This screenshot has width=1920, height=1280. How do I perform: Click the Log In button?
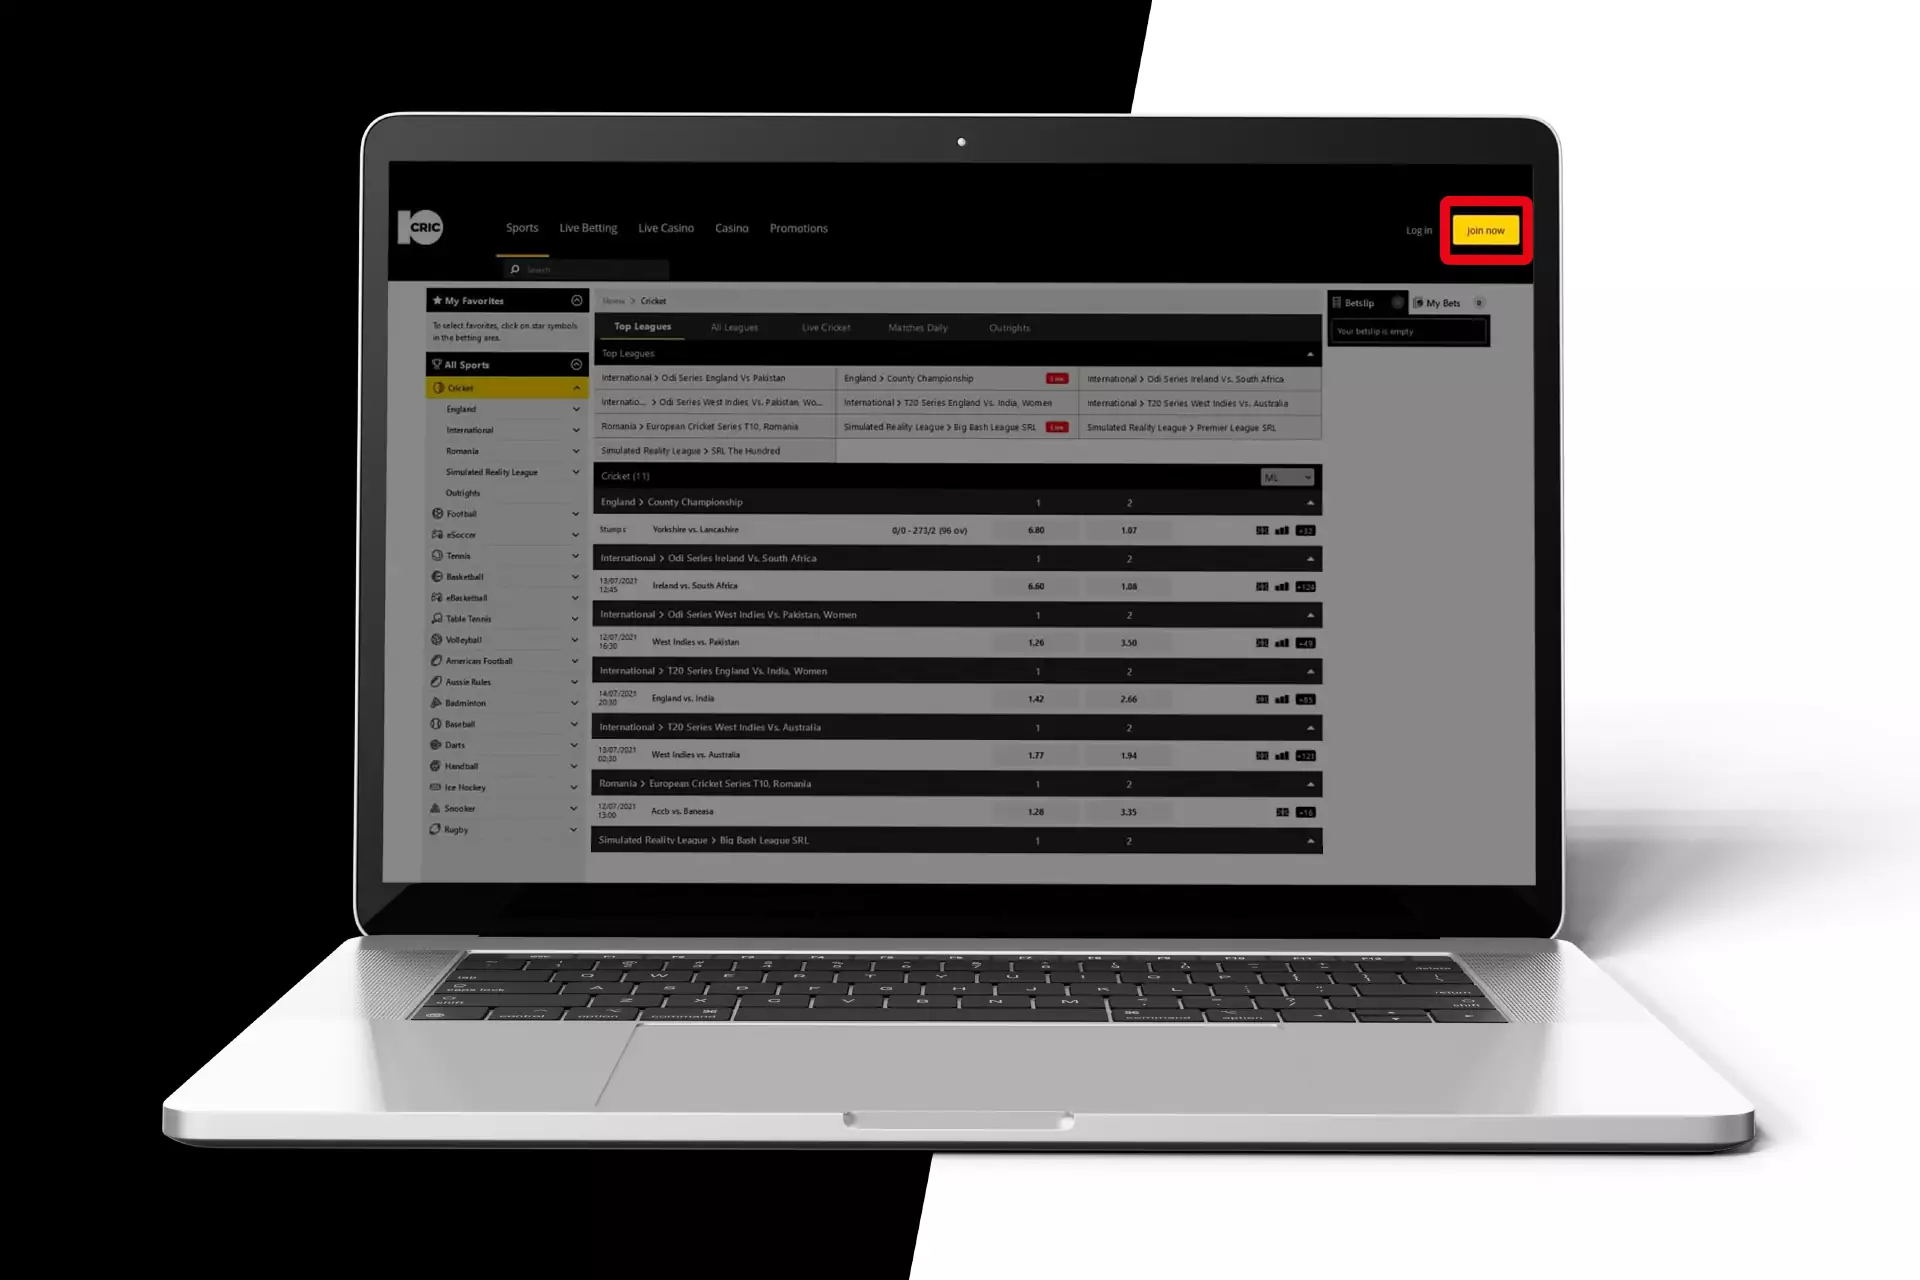click(1417, 229)
